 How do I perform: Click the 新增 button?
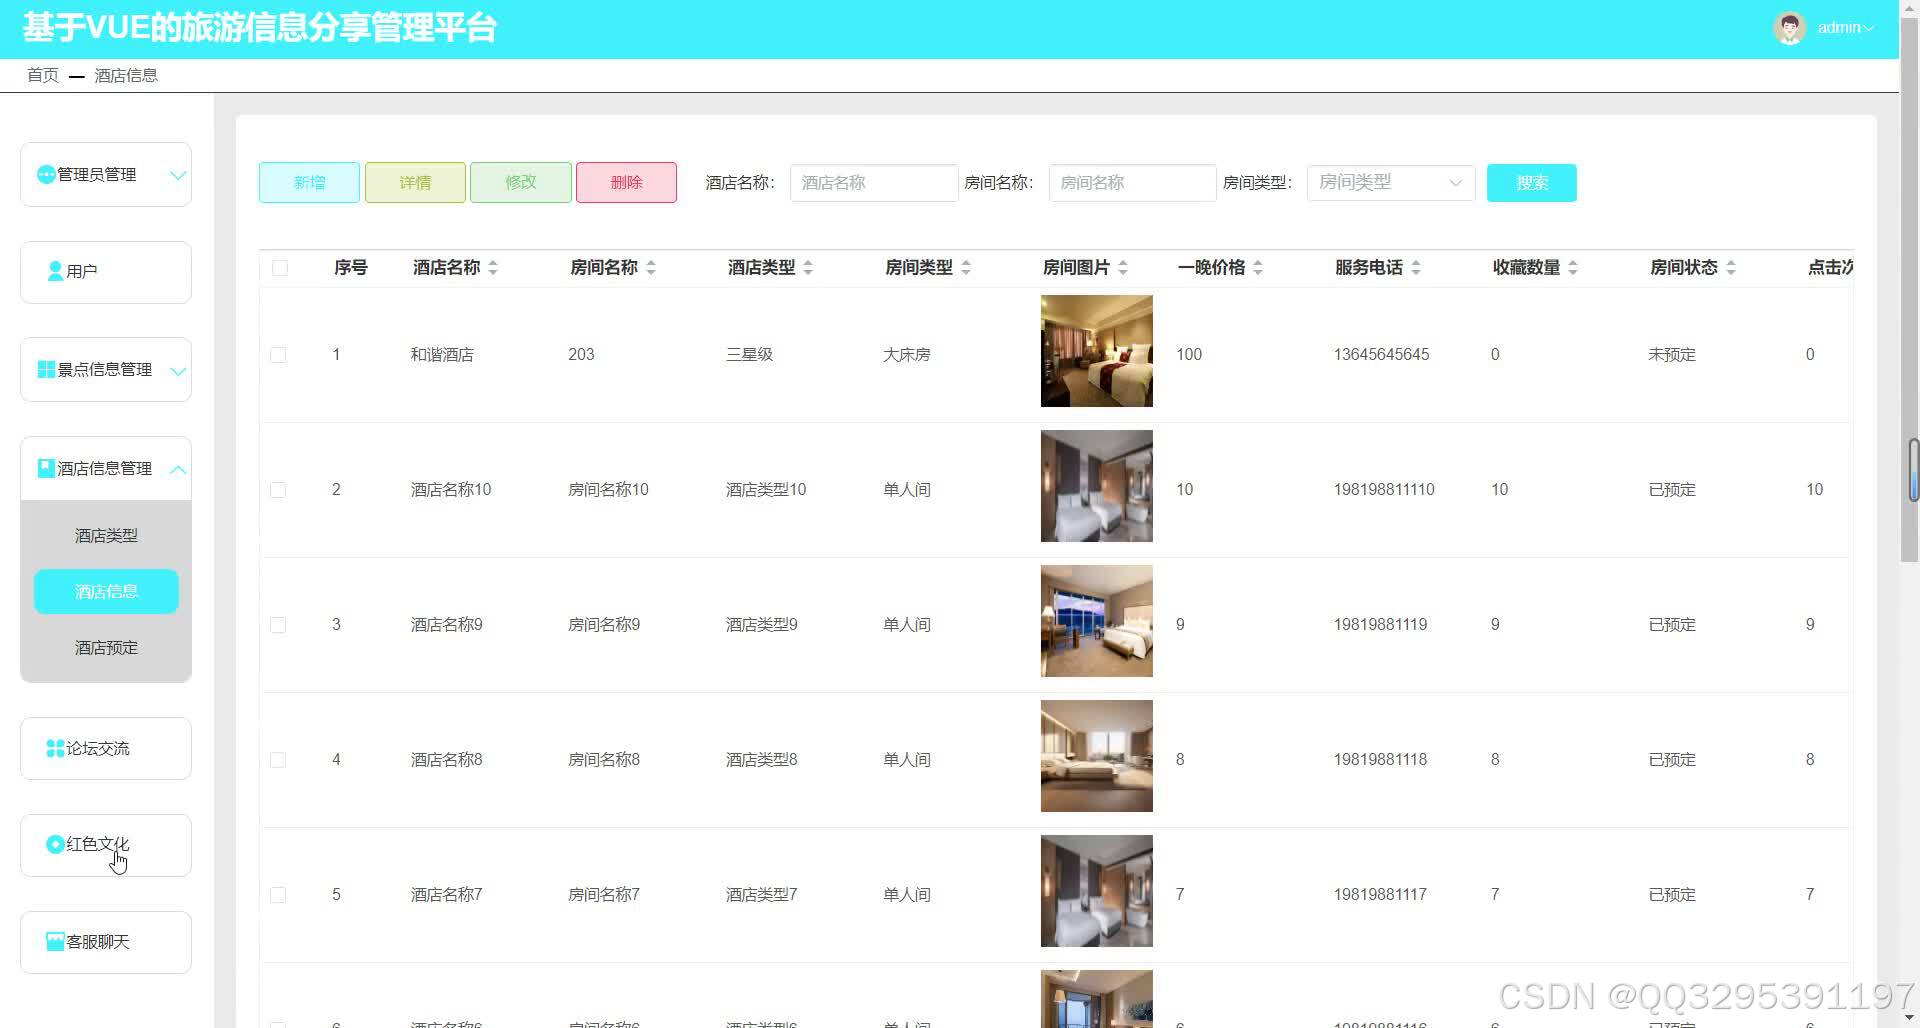pos(309,183)
